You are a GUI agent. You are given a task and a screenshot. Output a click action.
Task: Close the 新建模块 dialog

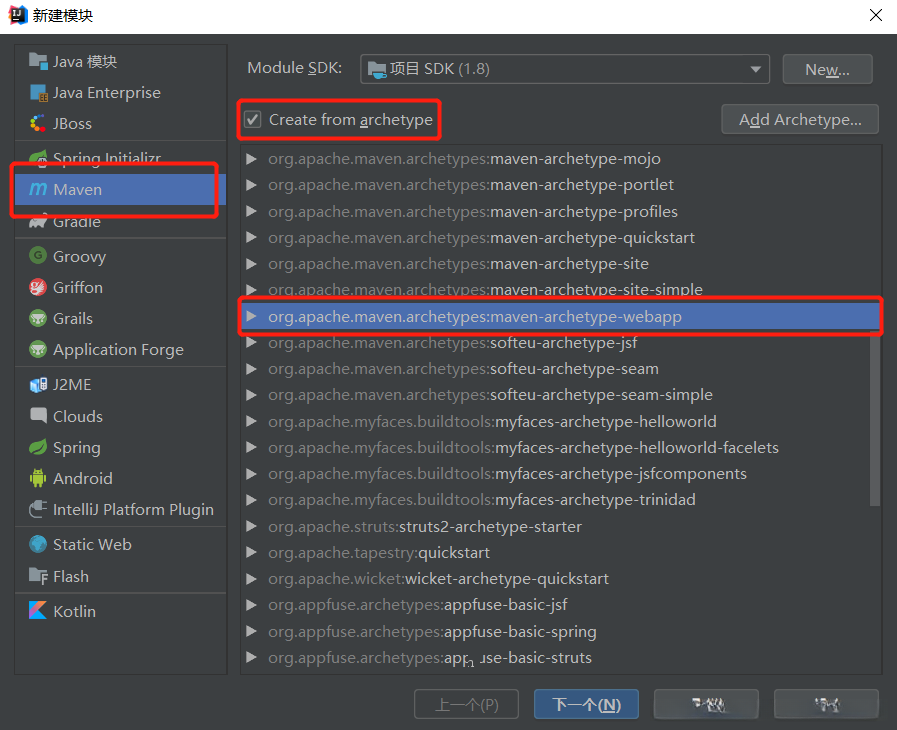coord(876,15)
